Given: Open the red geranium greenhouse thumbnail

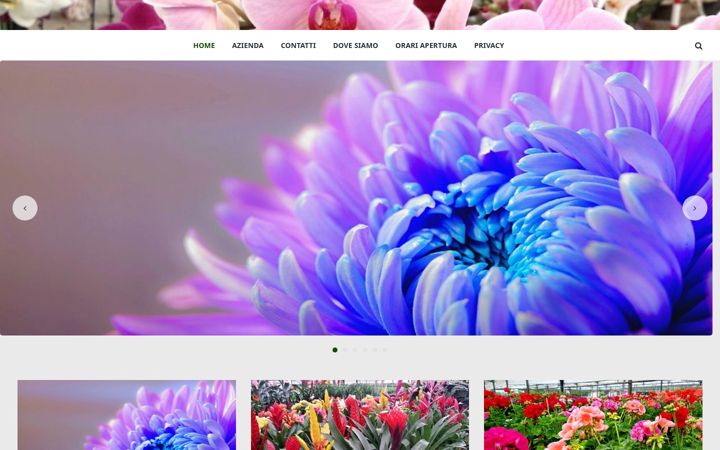Looking at the screenshot, I should coord(593,415).
